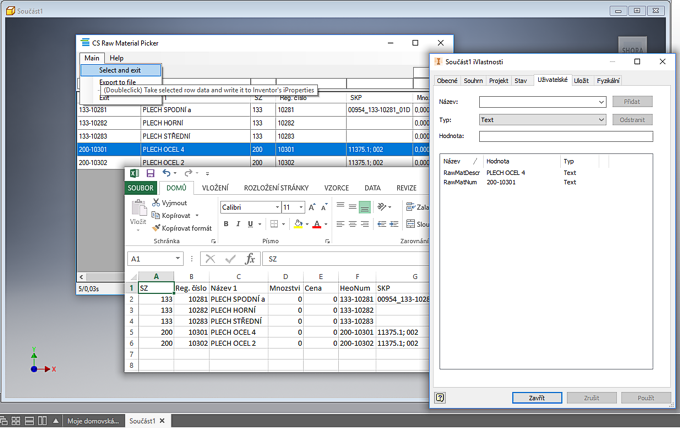The image size is (680, 428).
Task: Click the font color red A swatch
Action: coord(315,224)
